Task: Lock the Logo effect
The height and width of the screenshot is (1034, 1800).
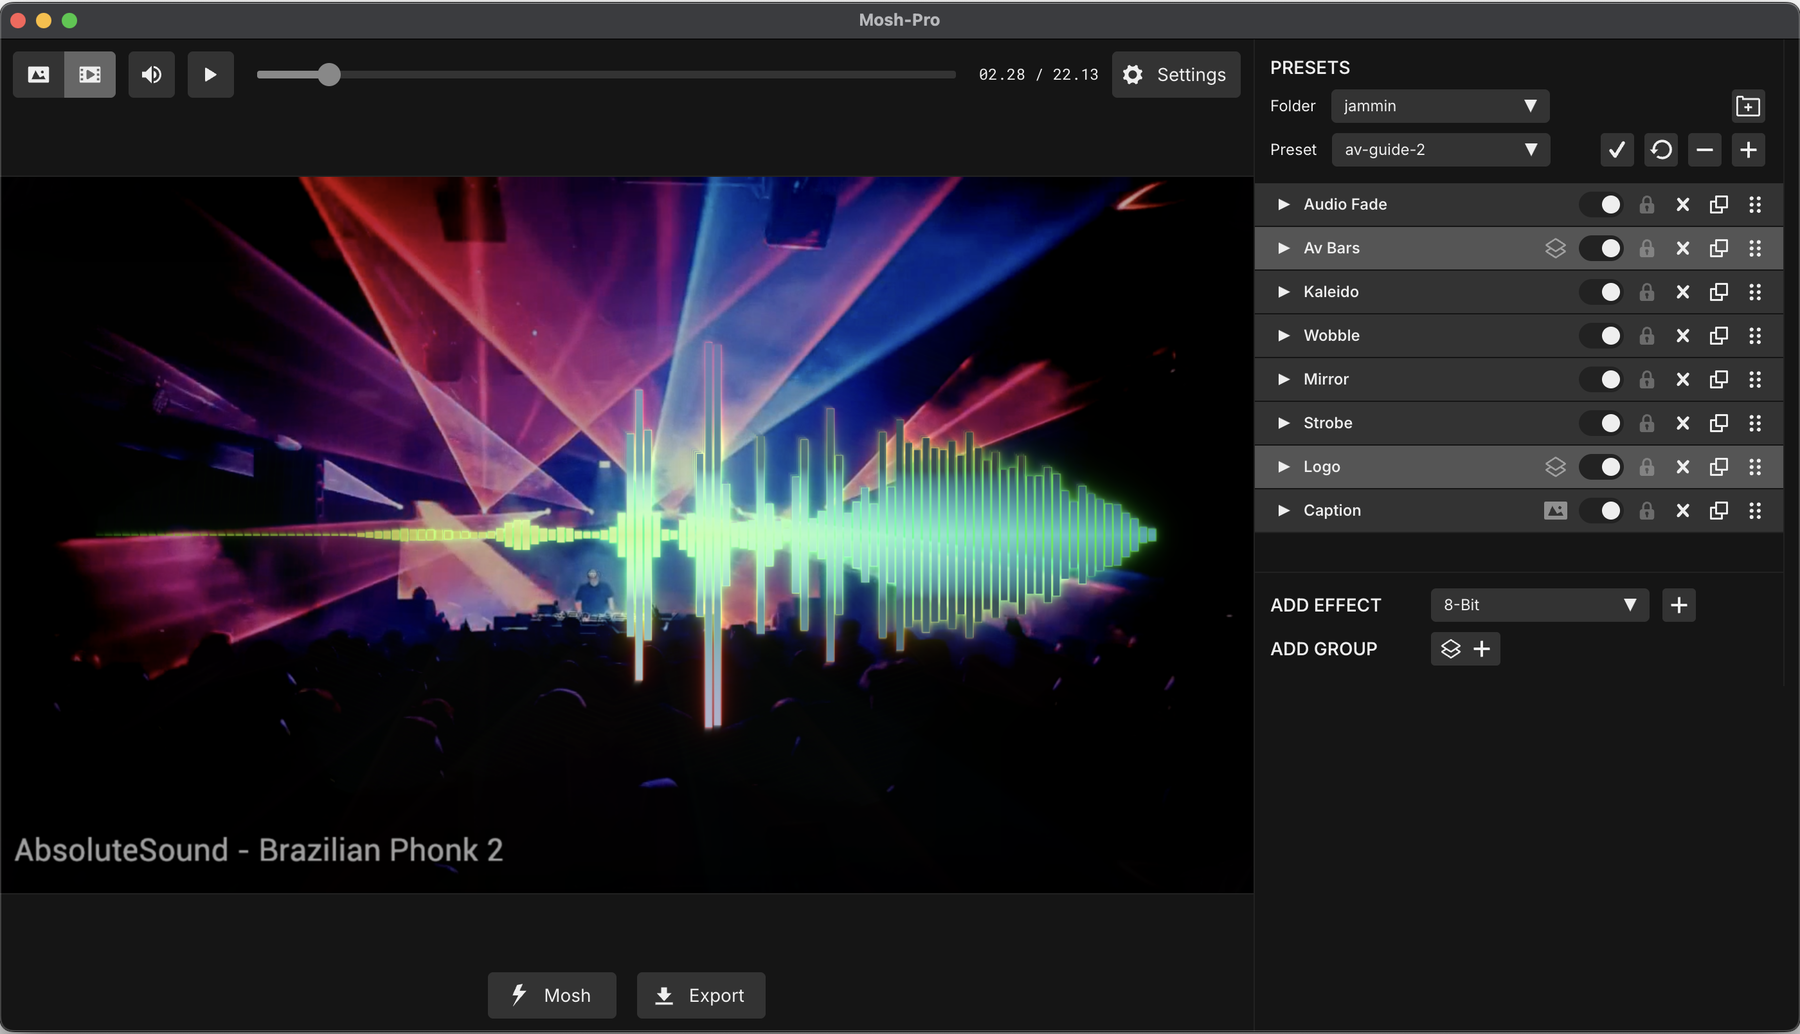Action: (x=1647, y=467)
